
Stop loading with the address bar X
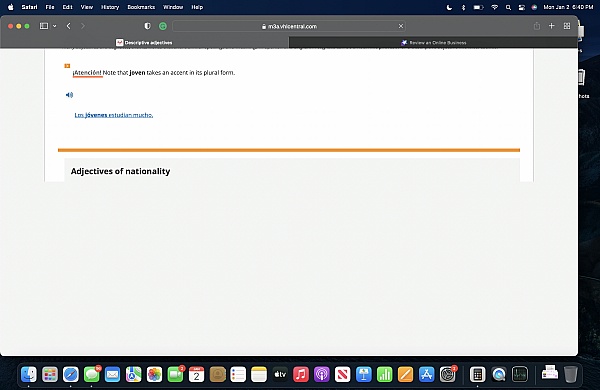click(401, 26)
